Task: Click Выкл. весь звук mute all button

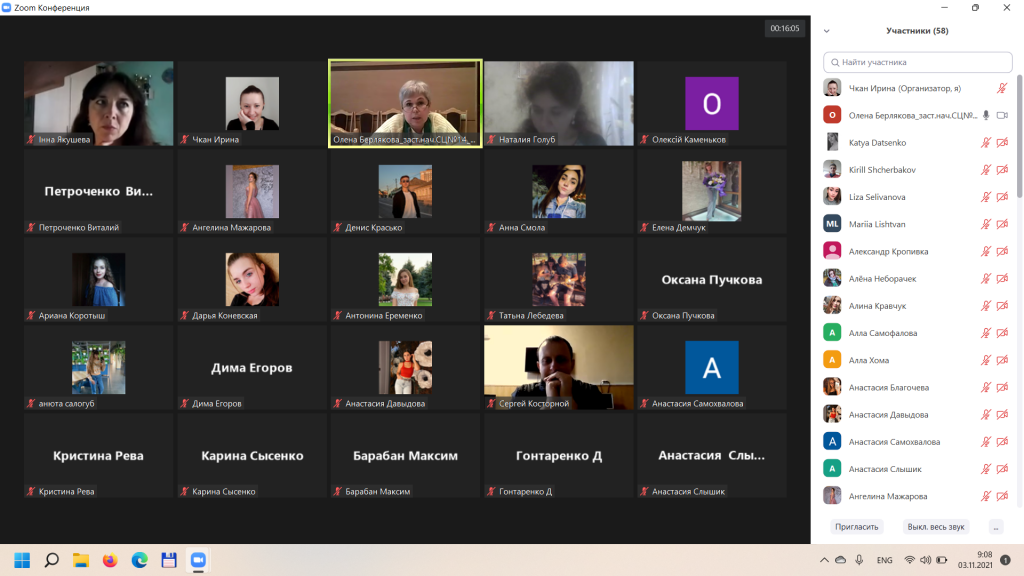Action: 935,526
